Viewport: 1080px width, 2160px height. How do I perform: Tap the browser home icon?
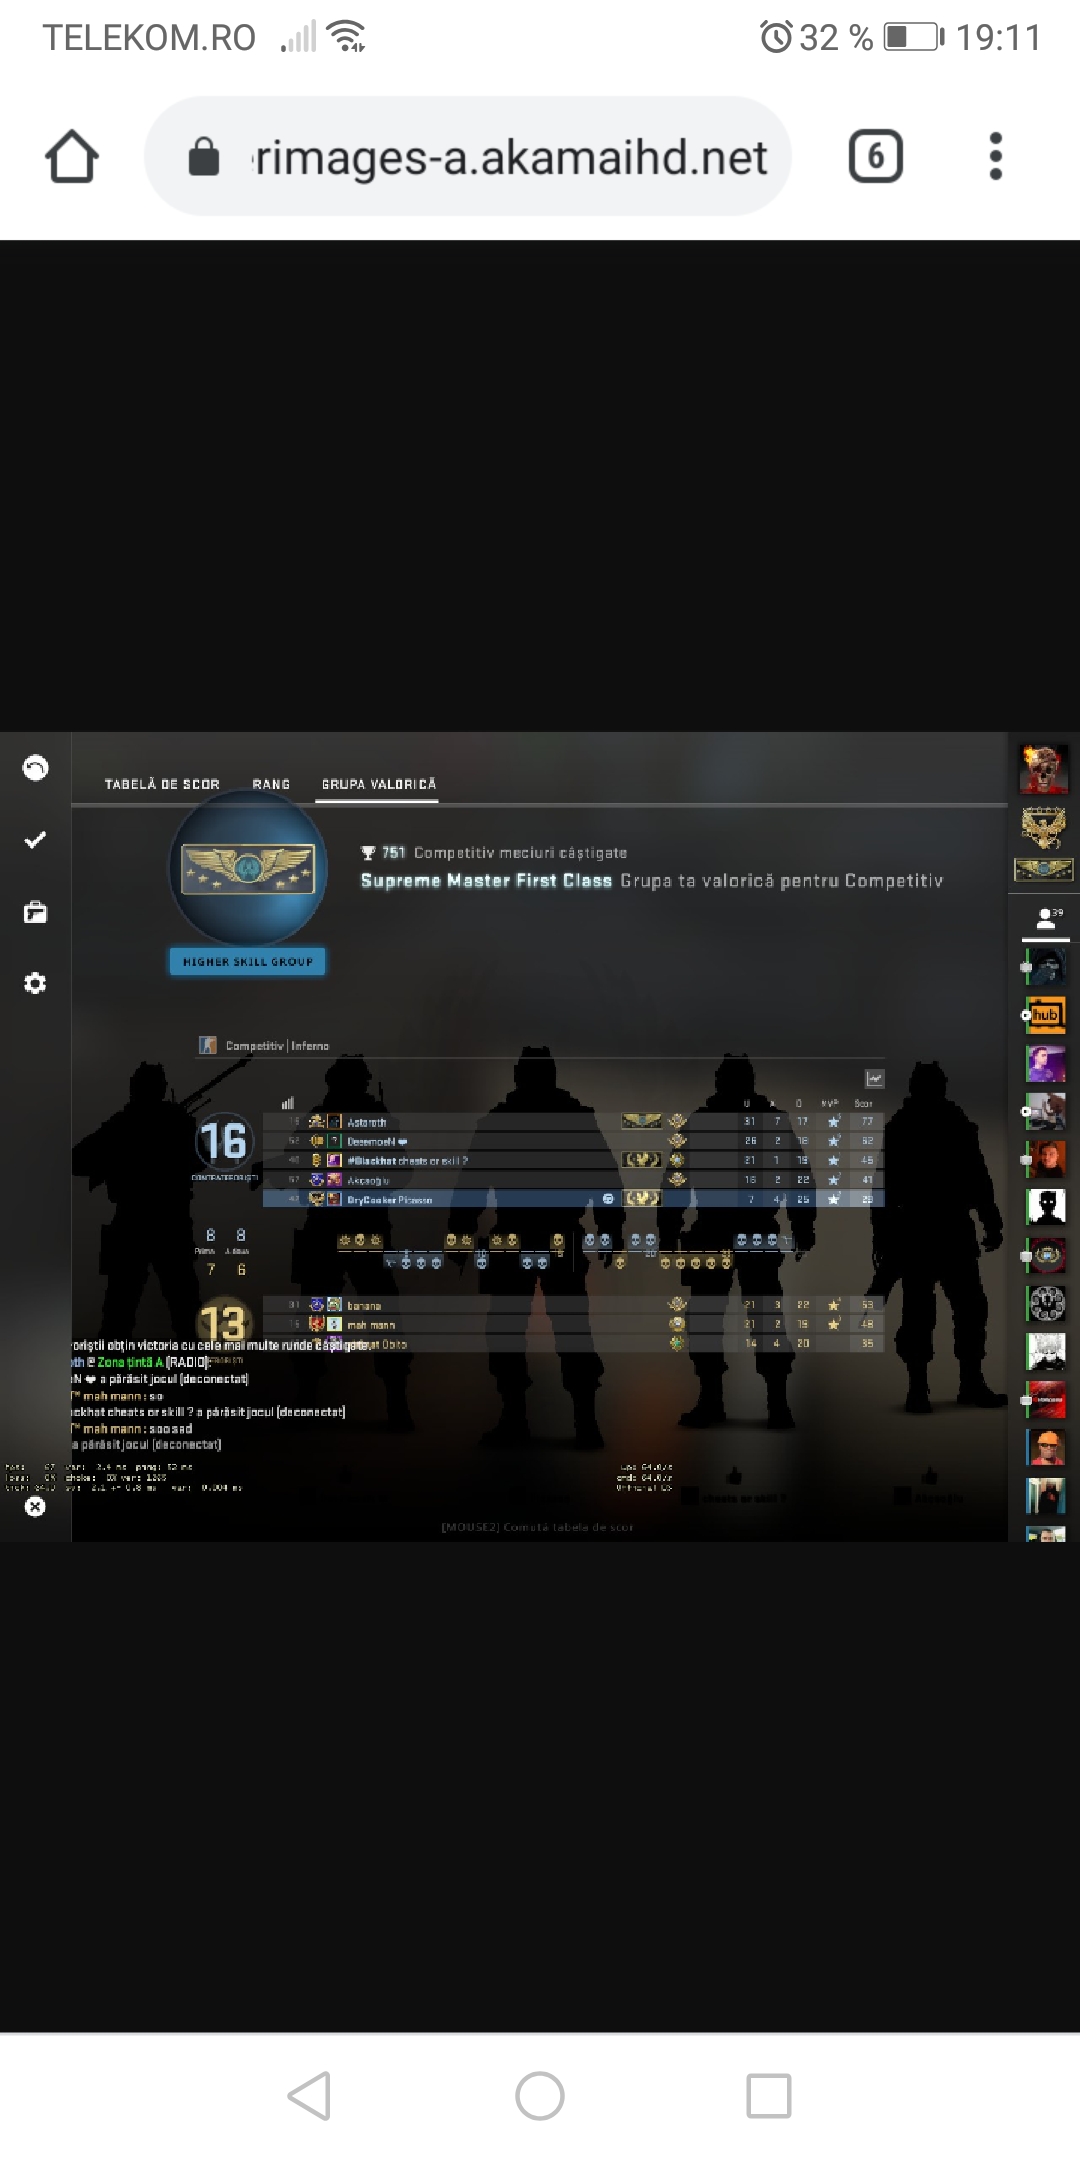72,157
